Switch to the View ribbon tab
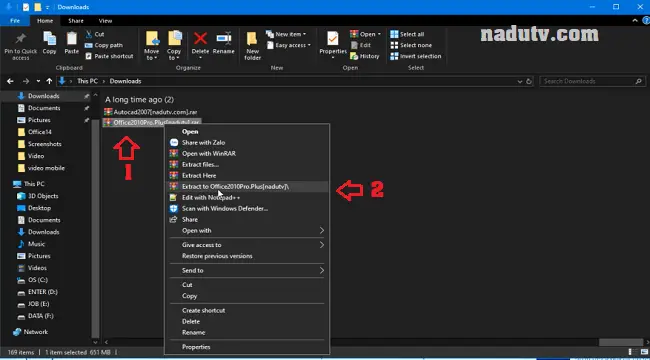This screenshot has height=360, width=650. [x=105, y=20]
